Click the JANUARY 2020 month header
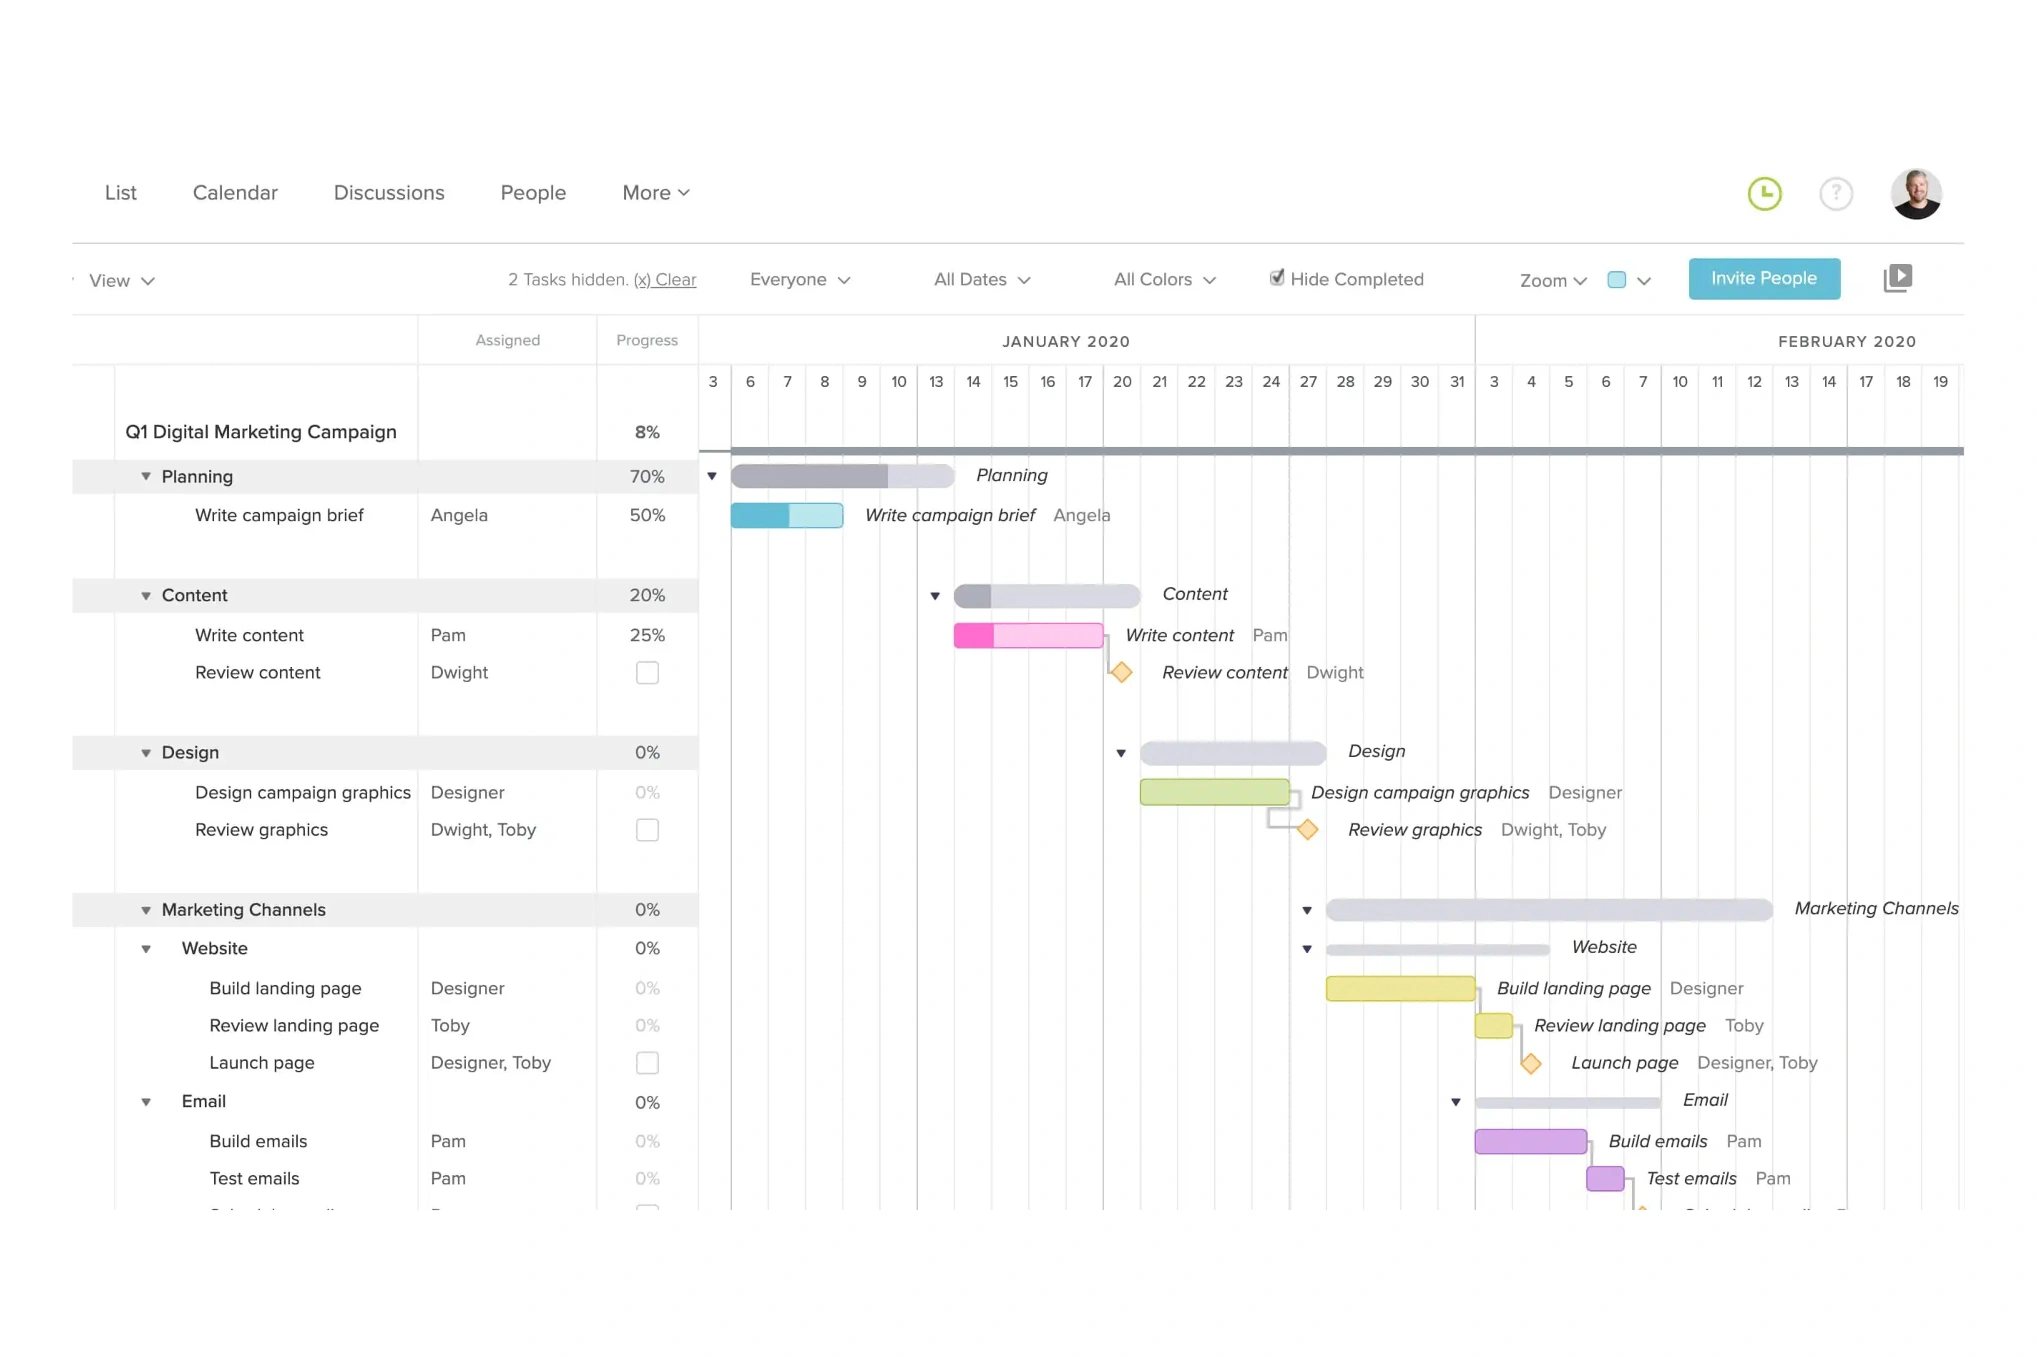The height and width of the screenshot is (1358, 2038). click(1066, 341)
